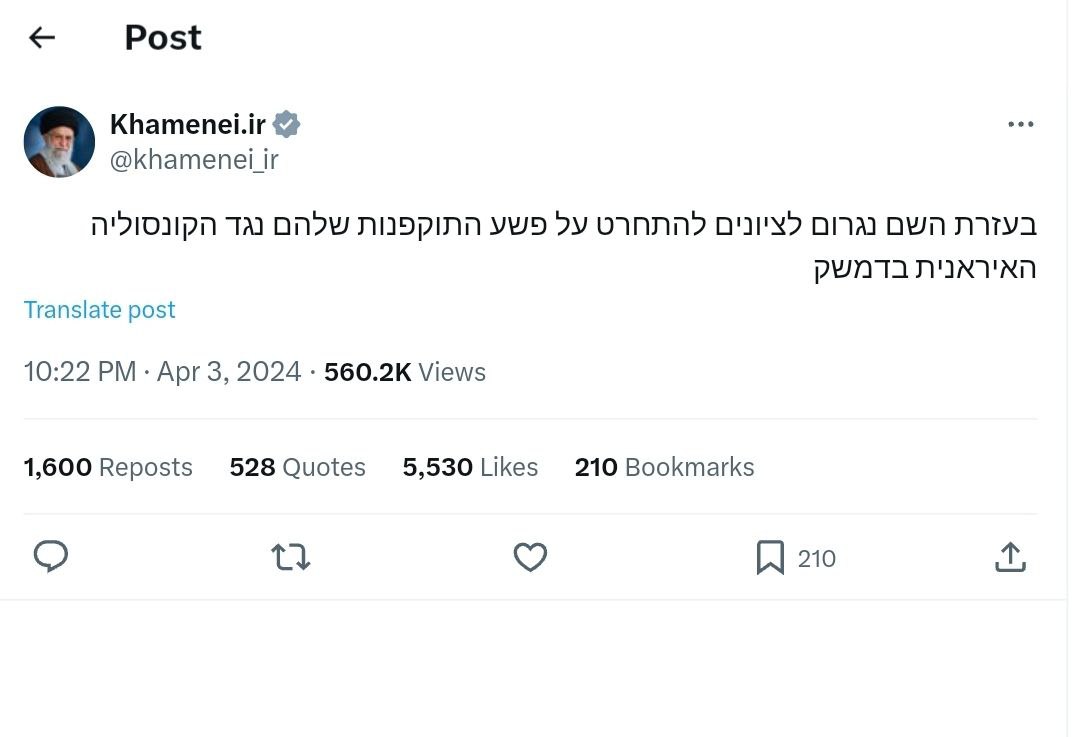Open the Khamenei.ir display name
This screenshot has height=737, width=1080.
coord(188,125)
